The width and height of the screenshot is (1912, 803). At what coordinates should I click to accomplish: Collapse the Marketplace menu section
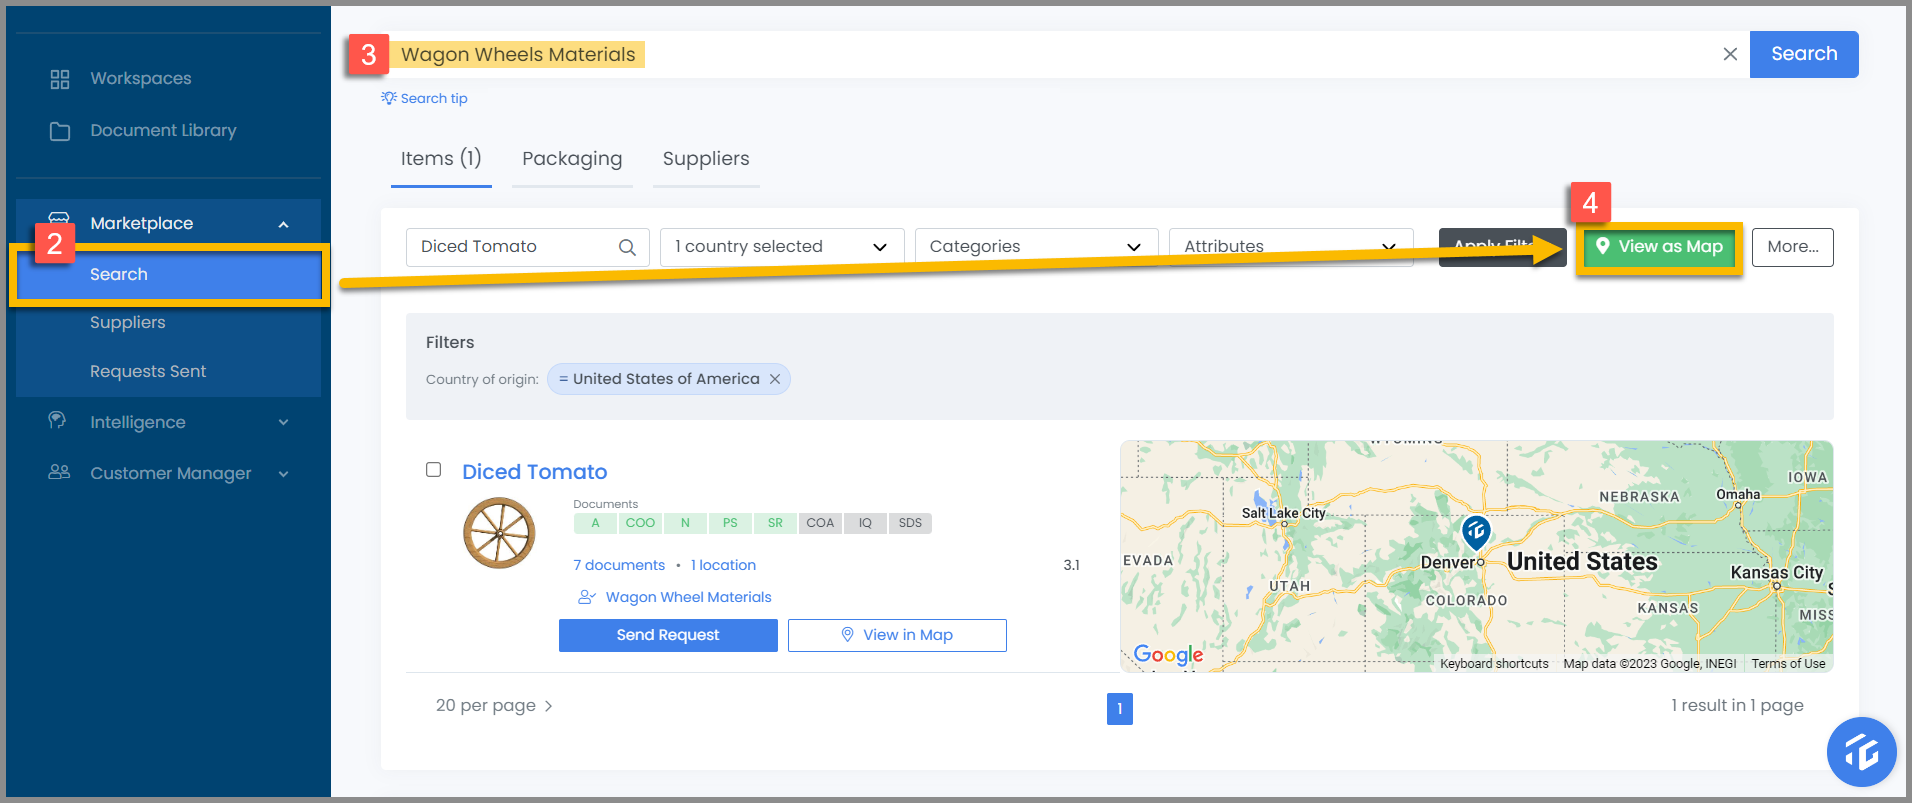283,224
